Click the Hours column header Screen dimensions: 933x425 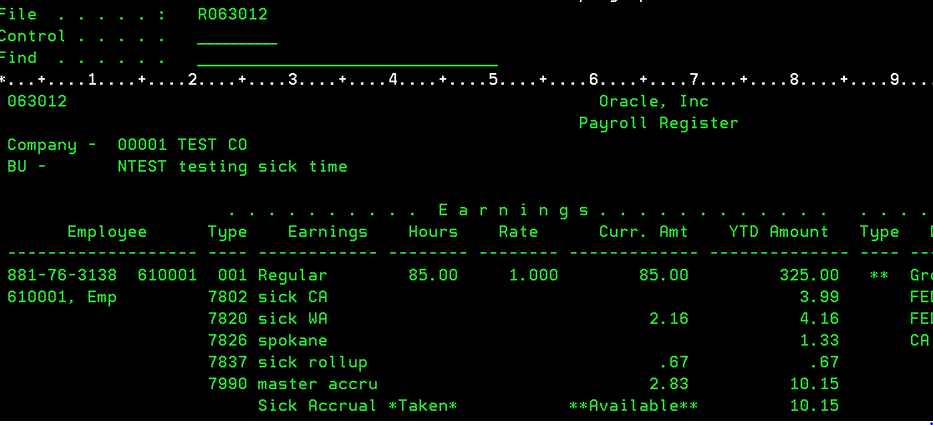click(433, 232)
